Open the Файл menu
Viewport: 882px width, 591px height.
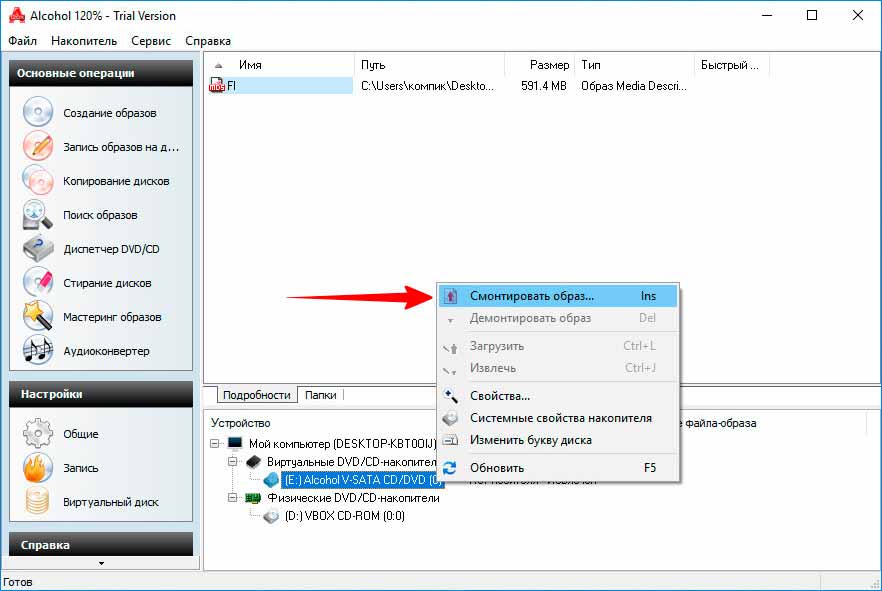22,40
